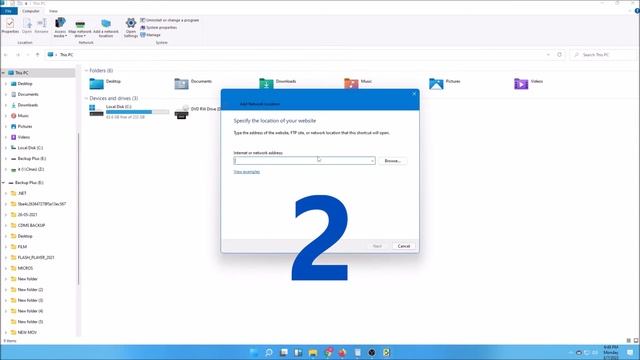Expand Documents in the navigation tree
Viewport: 640px width, 360px height.
tap(6, 94)
